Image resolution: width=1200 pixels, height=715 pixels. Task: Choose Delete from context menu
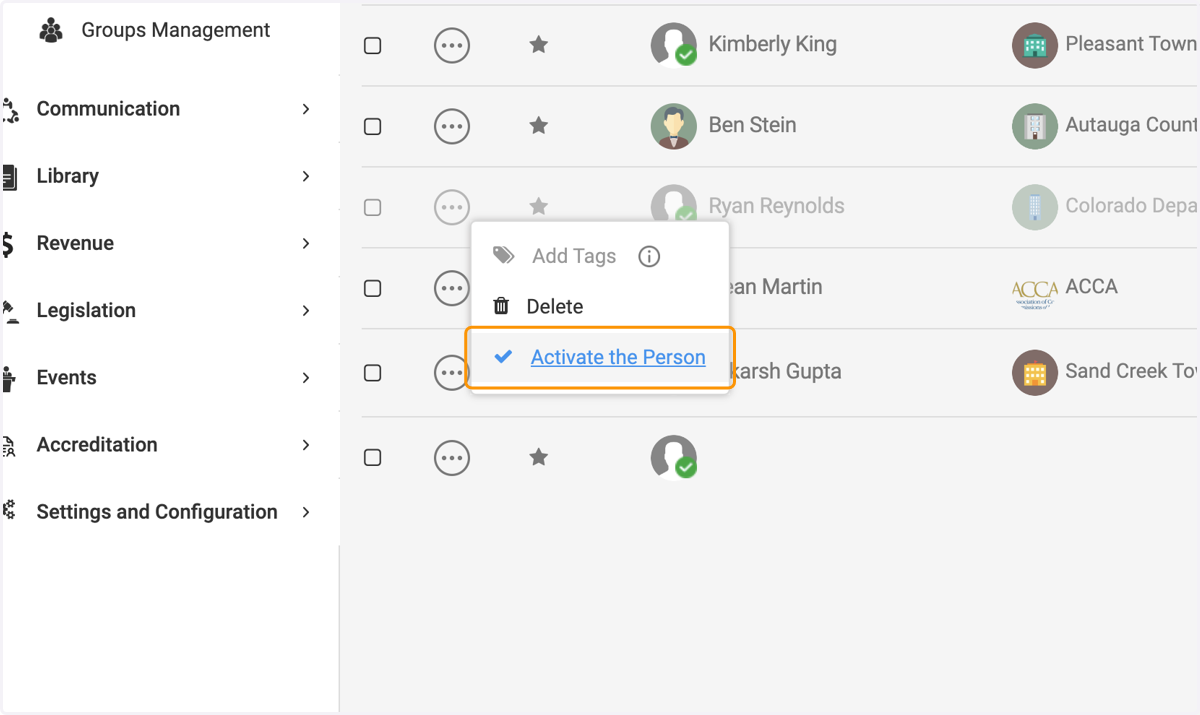pos(555,307)
